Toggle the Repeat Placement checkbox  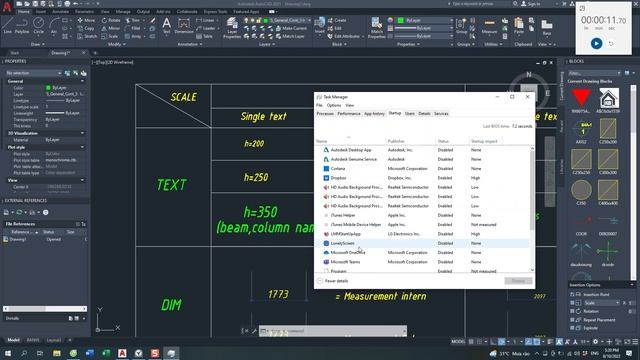tap(572, 320)
